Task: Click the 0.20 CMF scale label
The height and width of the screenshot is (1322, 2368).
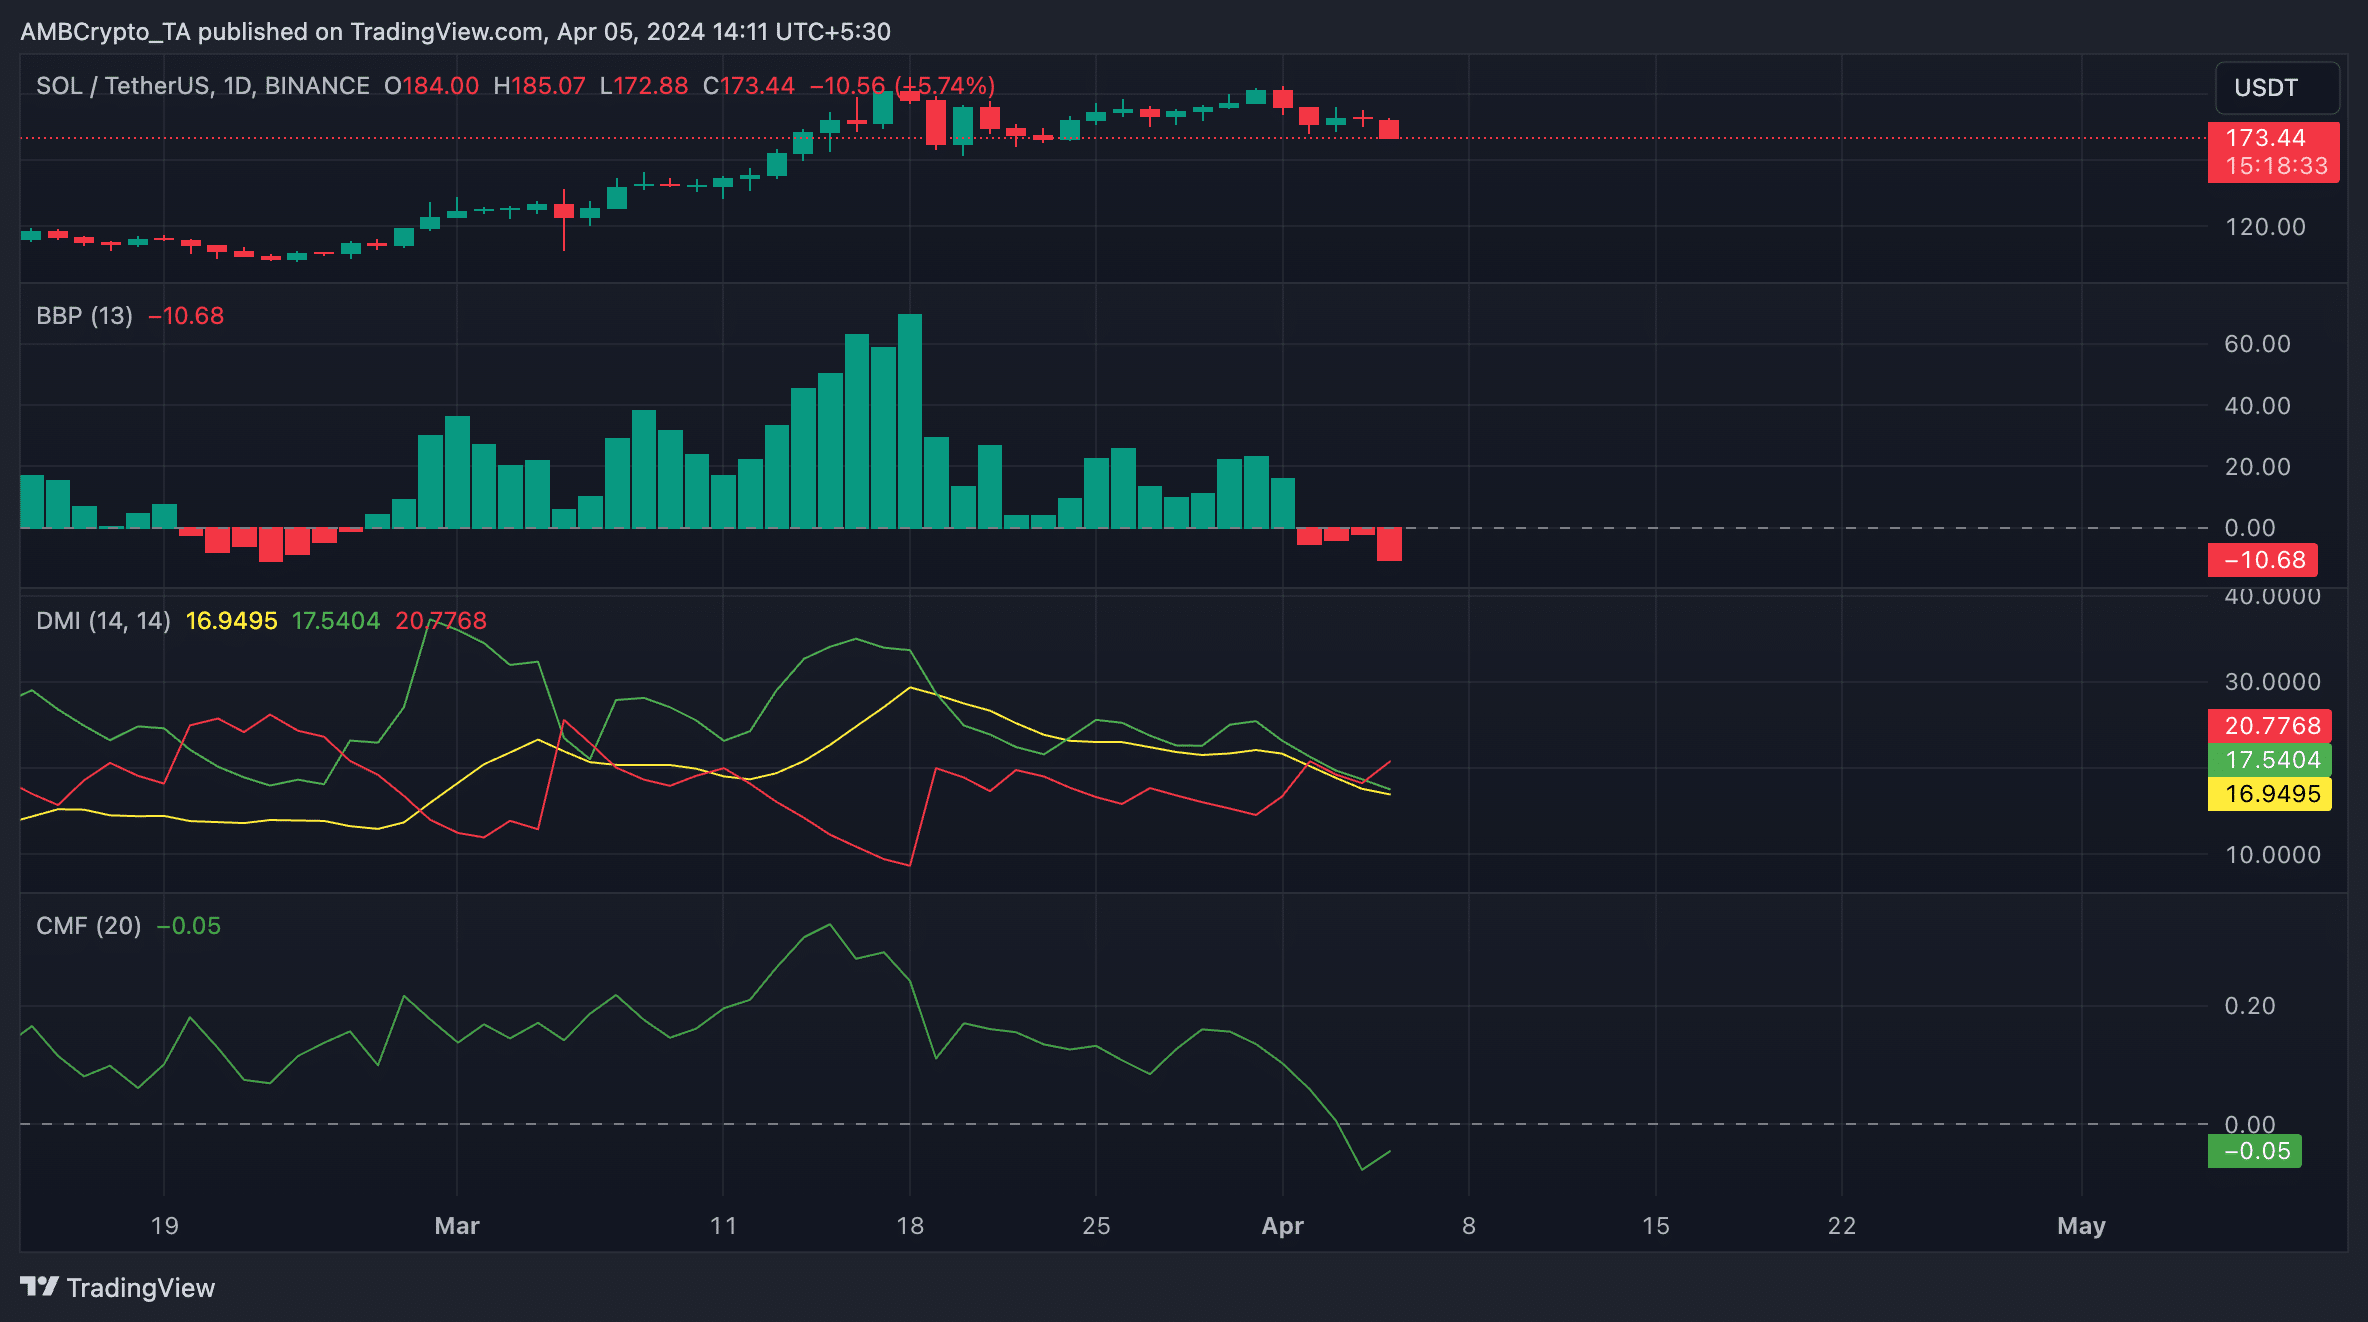Action: pos(2250,1006)
